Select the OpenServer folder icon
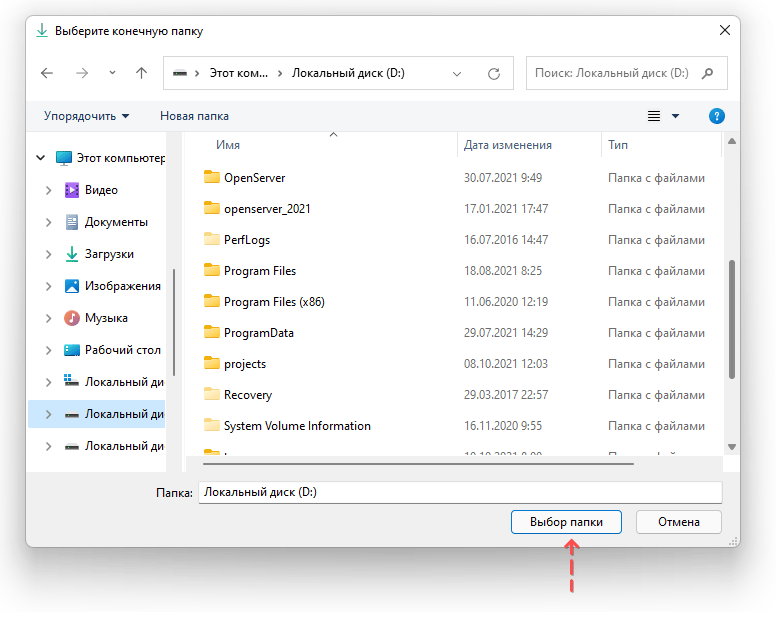Image resolution: width=776 pixels, height=618 pixels. [x=212, y=177]
